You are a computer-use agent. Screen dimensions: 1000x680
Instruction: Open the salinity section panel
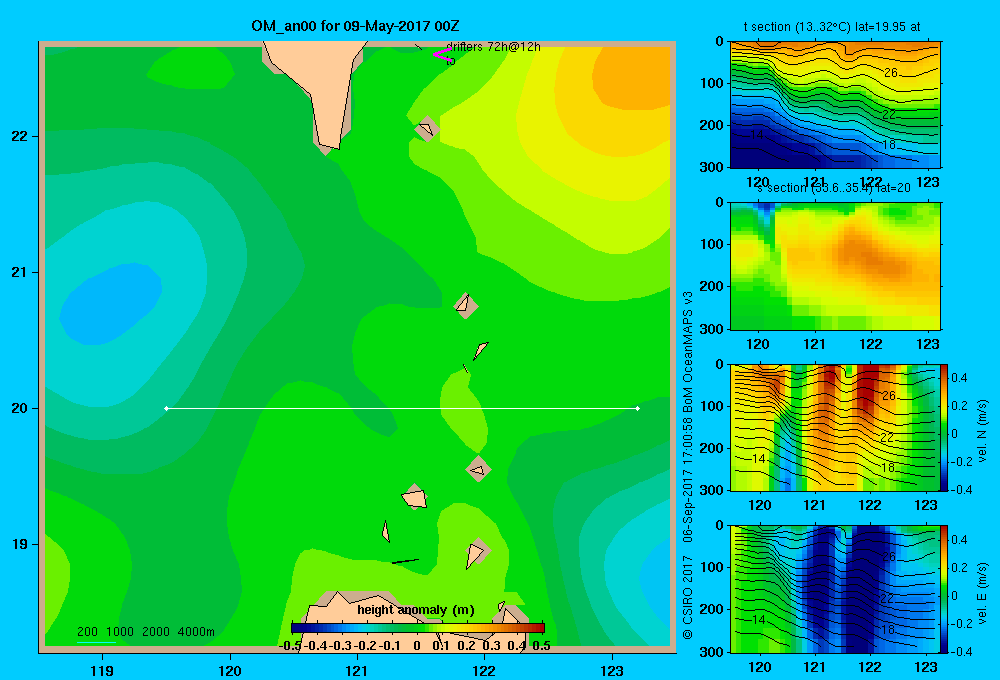(835, 266)
